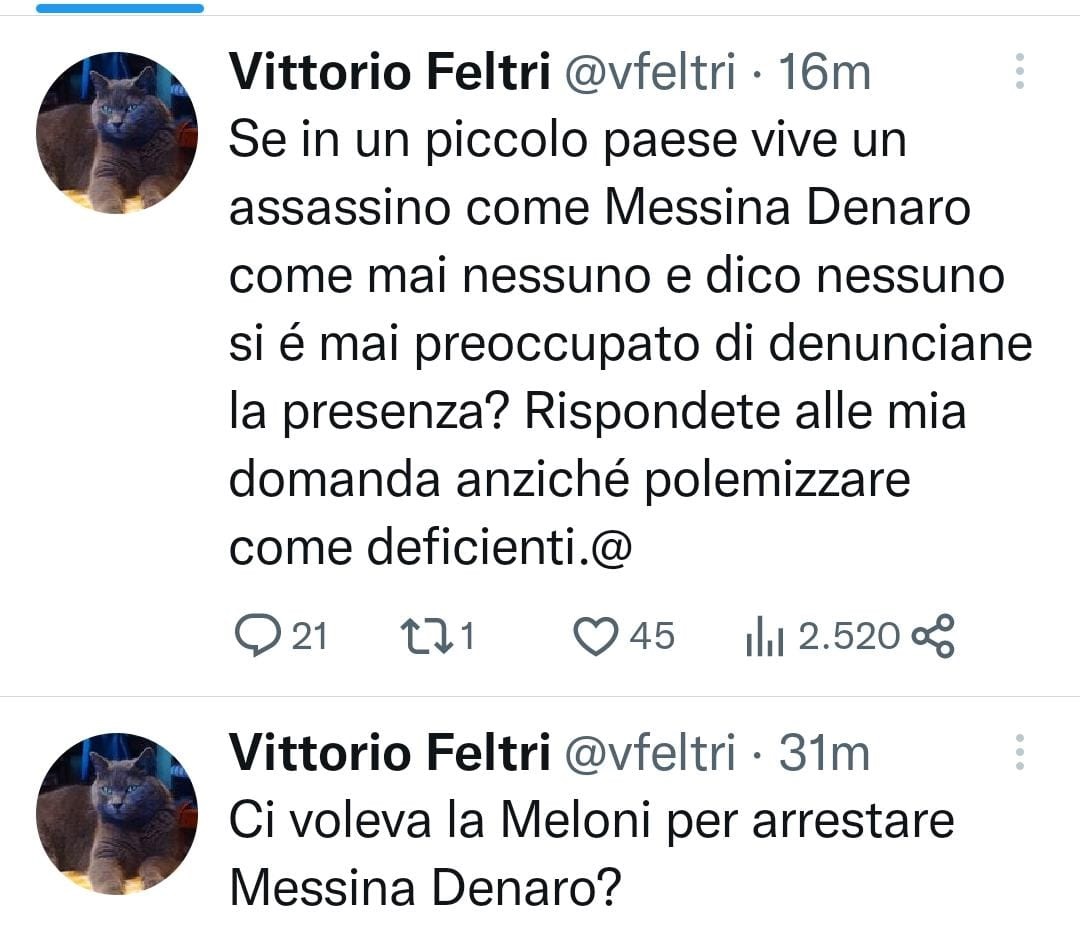
Task: Like the tweet about Messina Denaro
Action: coord(597,633)
